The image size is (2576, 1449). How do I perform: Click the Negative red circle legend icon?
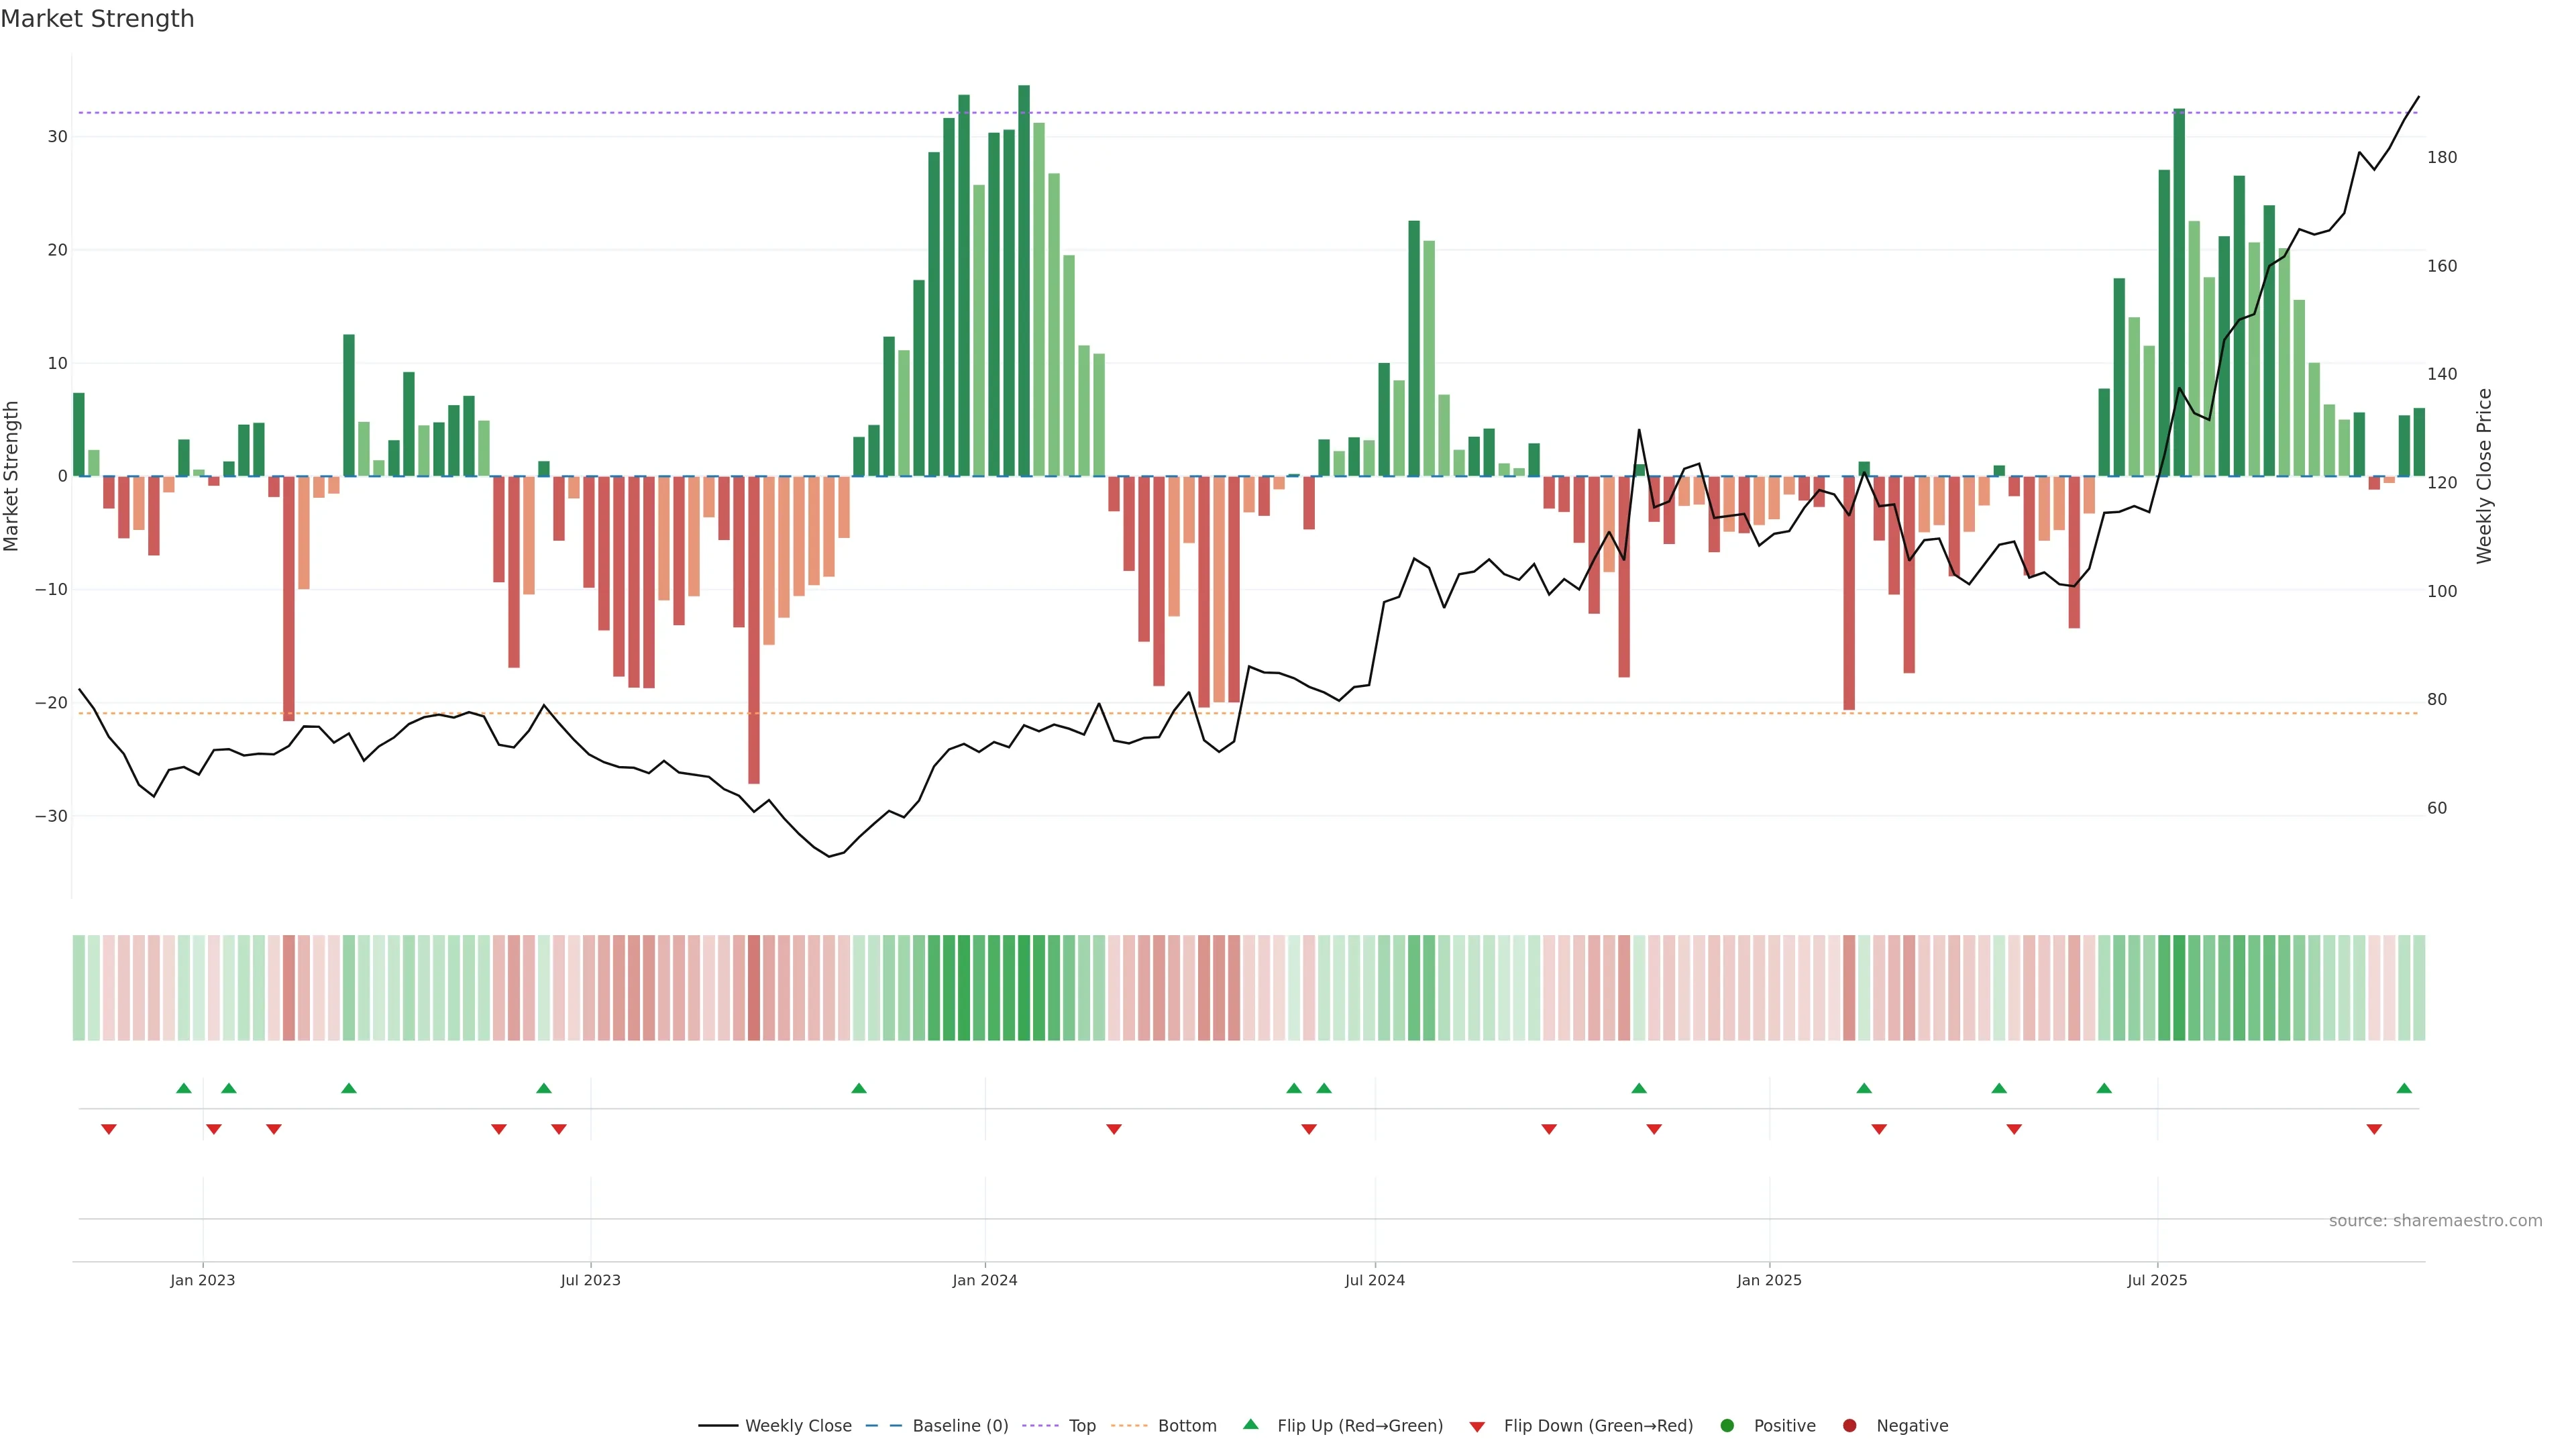(1849, 1426)
